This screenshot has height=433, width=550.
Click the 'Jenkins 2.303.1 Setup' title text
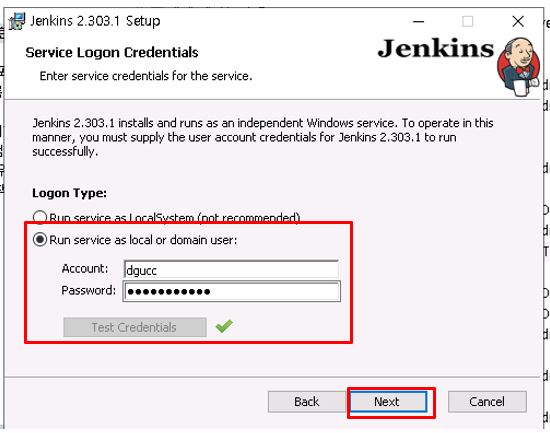click(x=95, y=21)
